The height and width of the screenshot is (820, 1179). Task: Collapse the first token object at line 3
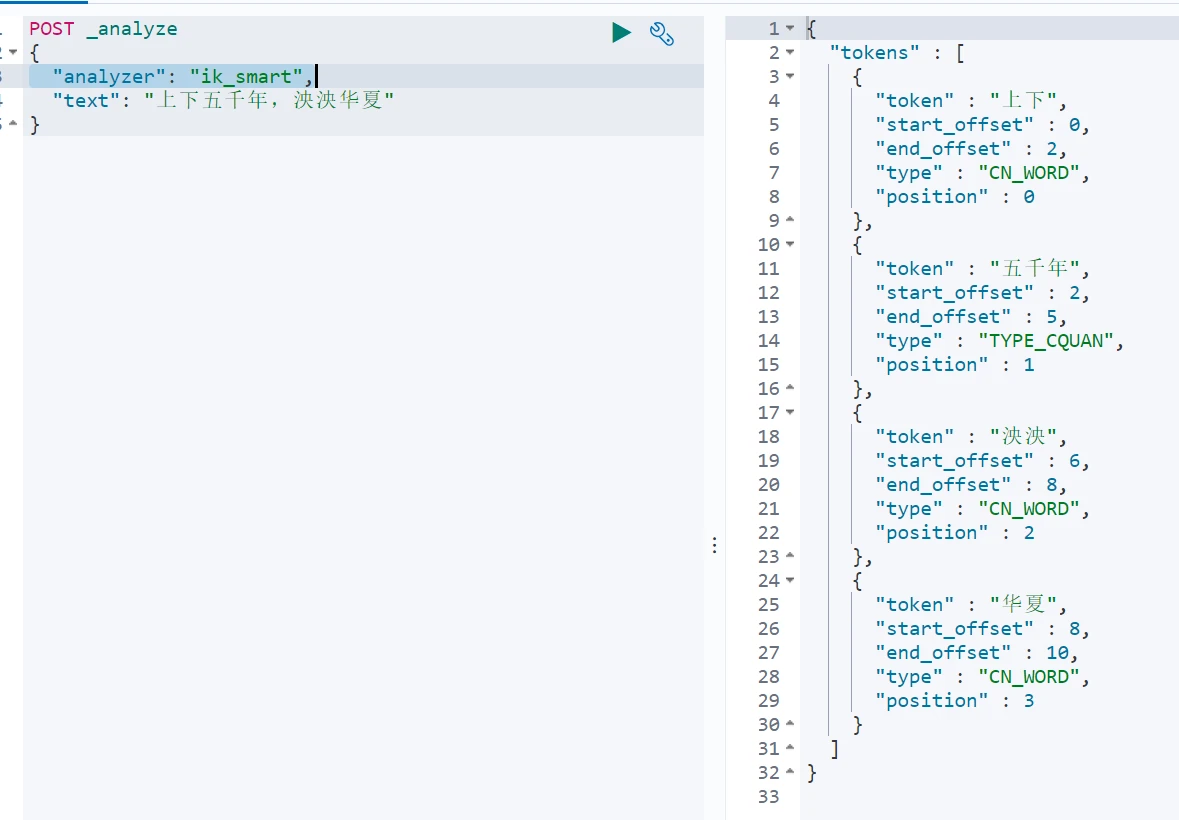(790, 77)
